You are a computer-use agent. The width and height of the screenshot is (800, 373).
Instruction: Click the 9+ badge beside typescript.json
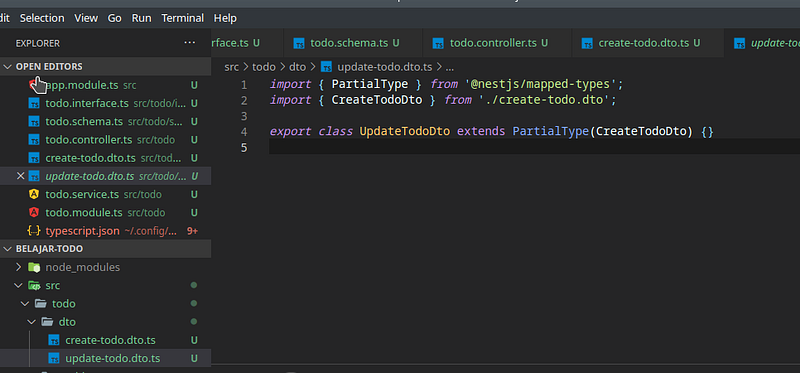tap(192, 231)
